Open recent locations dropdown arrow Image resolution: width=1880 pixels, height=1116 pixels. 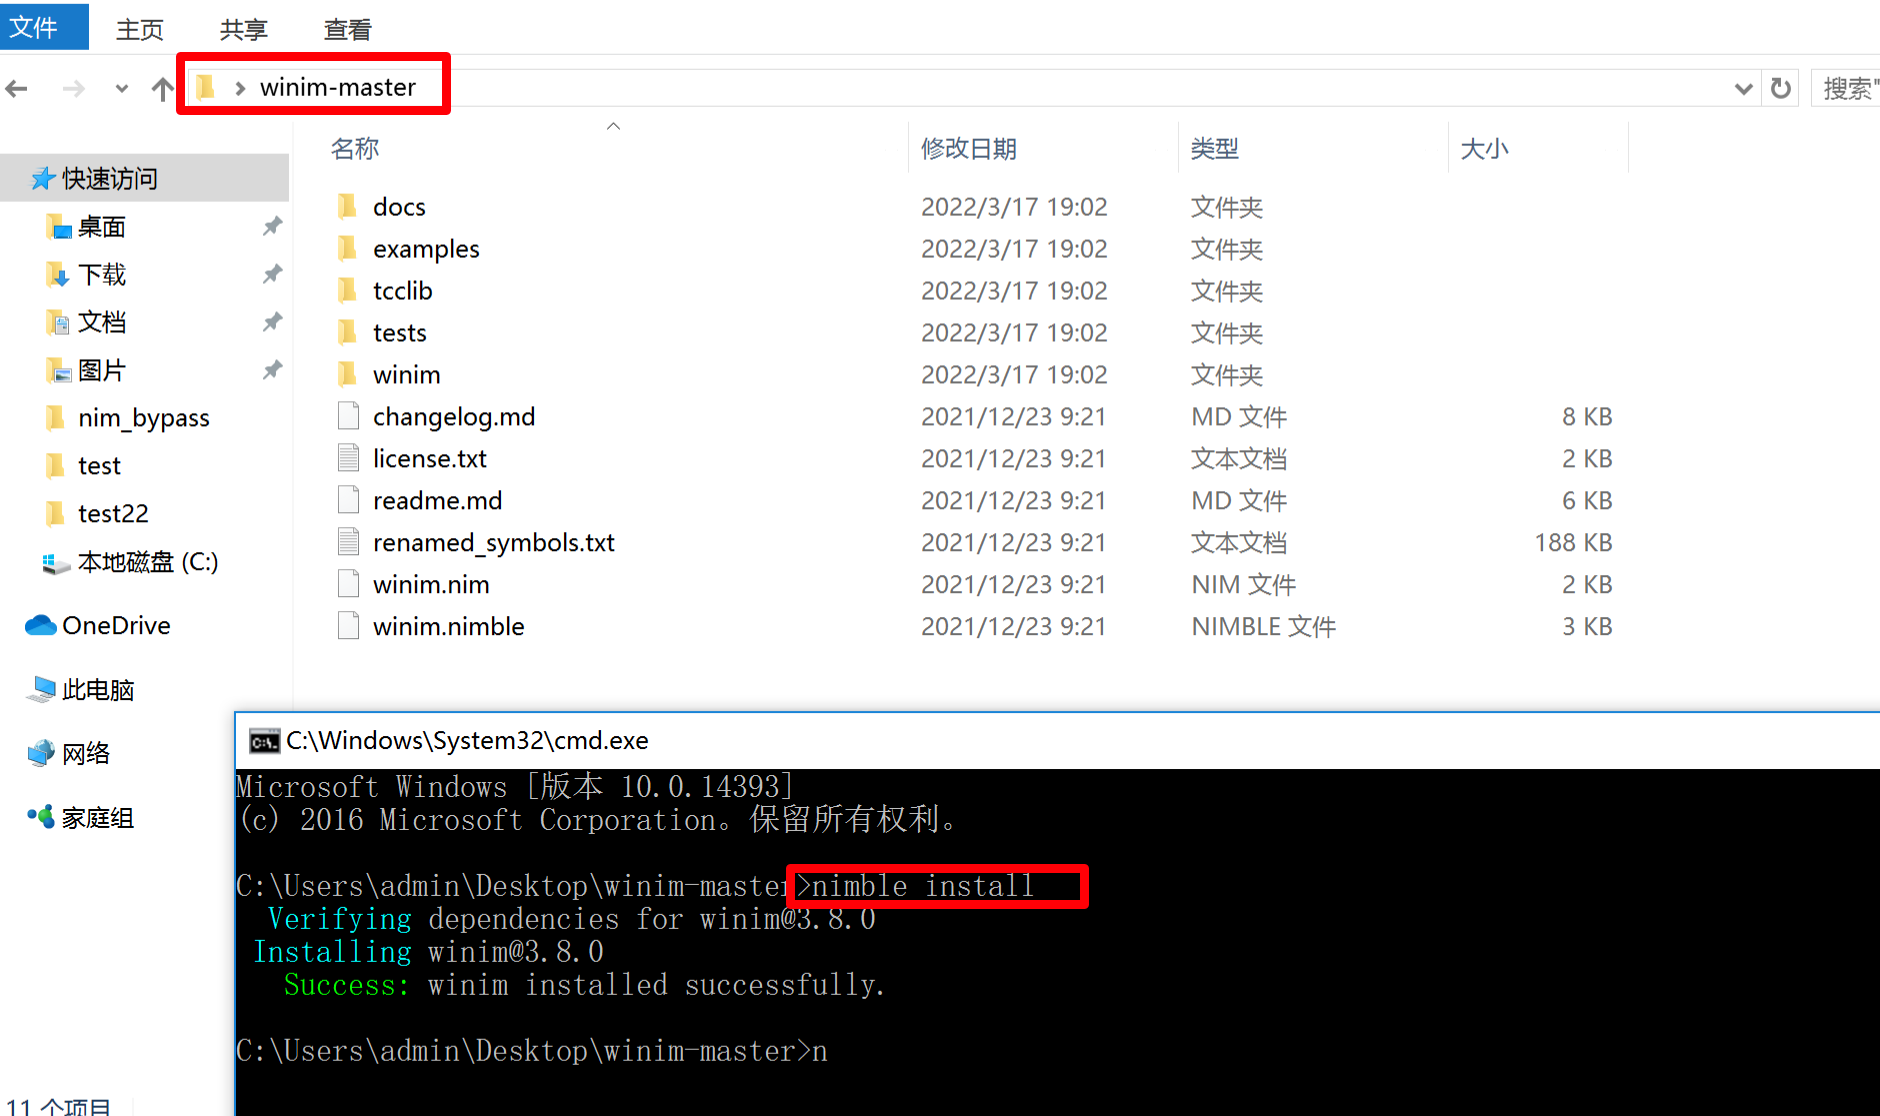tap(121, 89)
